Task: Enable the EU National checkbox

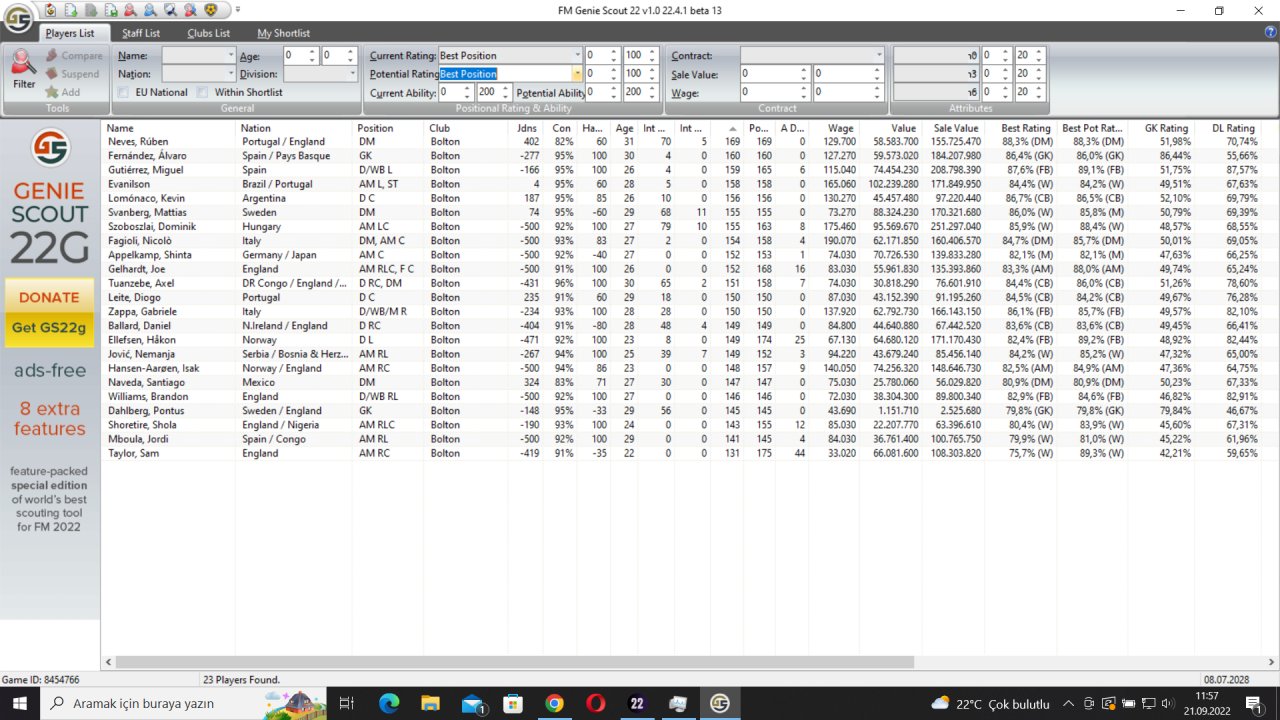Action: click(x=122, y=92)
